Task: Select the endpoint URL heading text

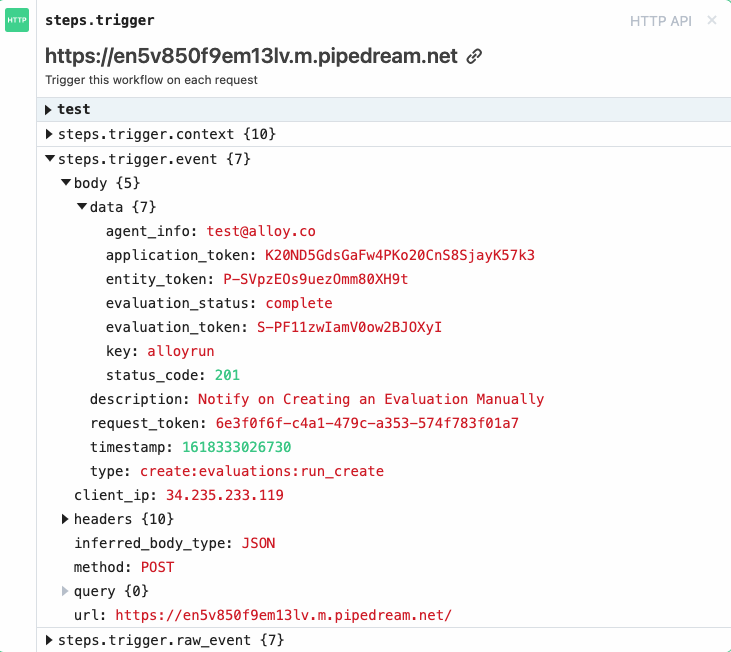Action: point(251,56)
